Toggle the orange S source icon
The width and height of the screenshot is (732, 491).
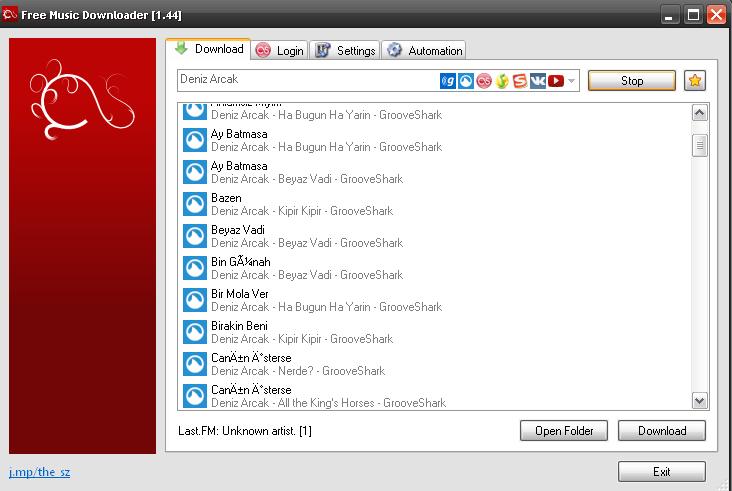coord(520,81)
